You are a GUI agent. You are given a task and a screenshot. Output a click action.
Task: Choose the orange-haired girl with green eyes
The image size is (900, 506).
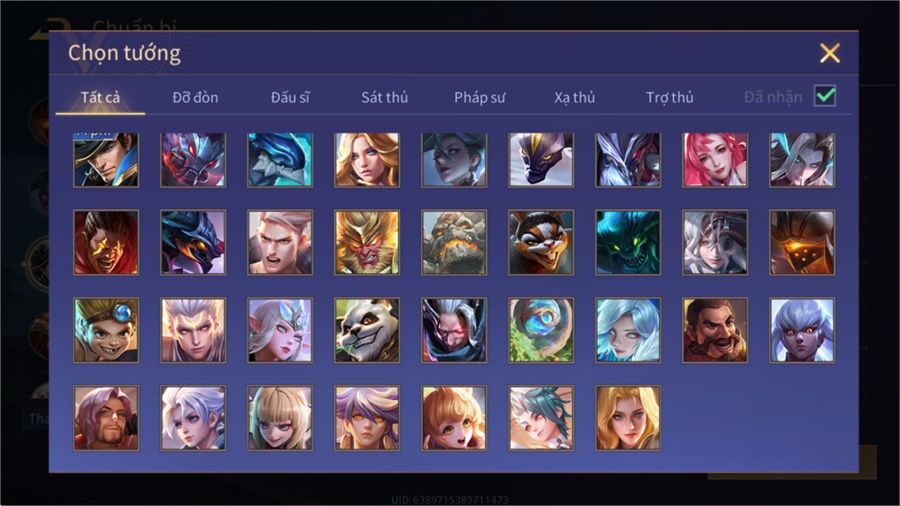pos(454,418)
